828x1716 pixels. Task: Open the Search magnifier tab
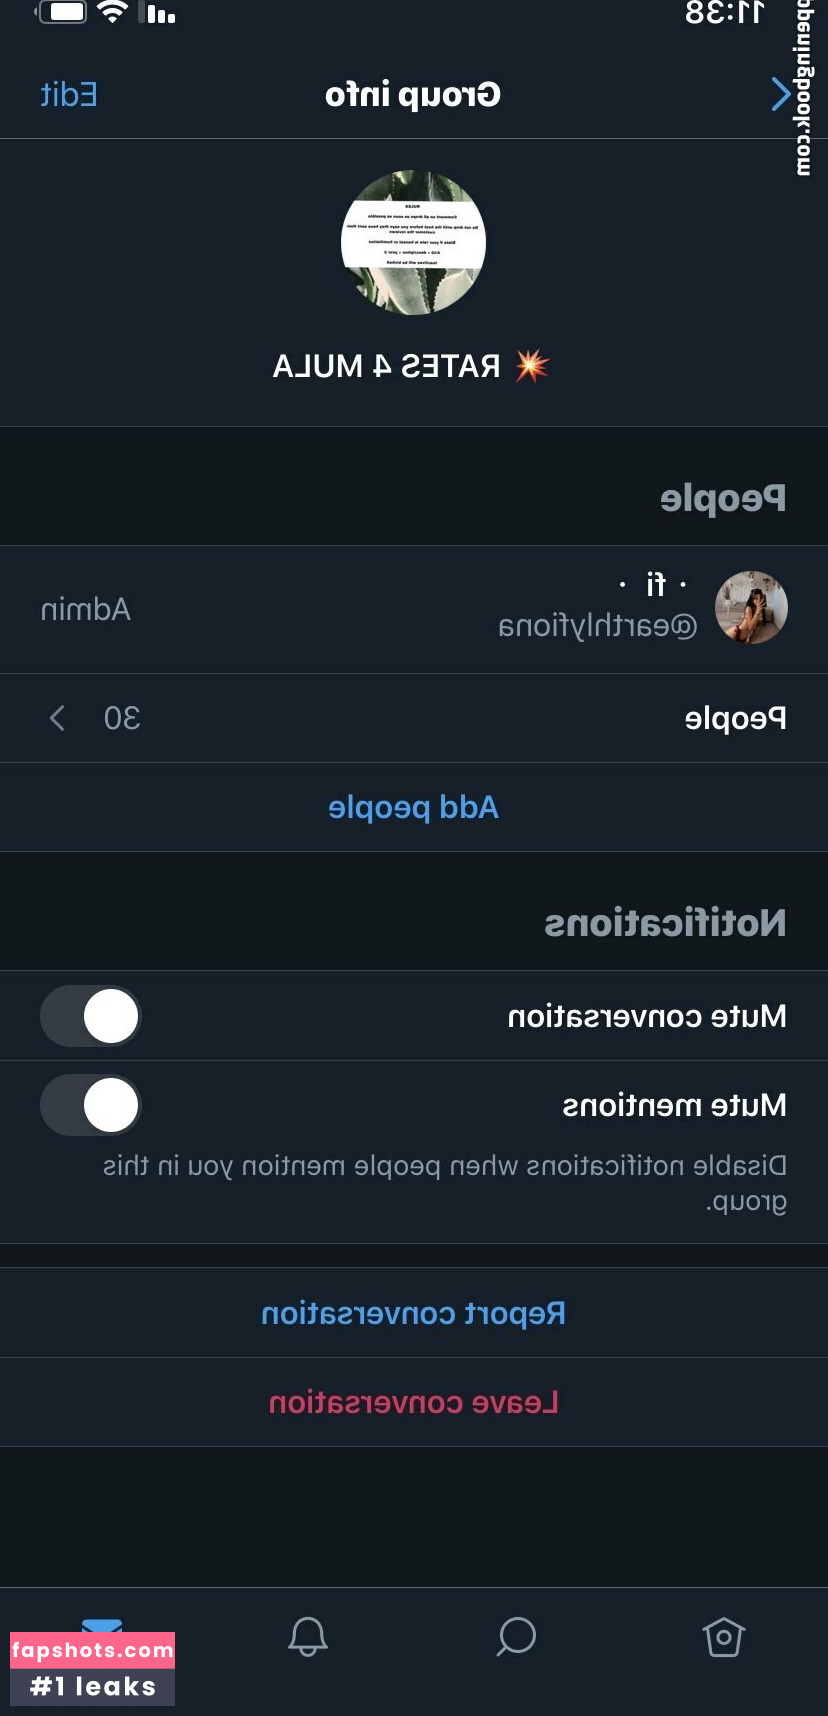click(516, 1638)
